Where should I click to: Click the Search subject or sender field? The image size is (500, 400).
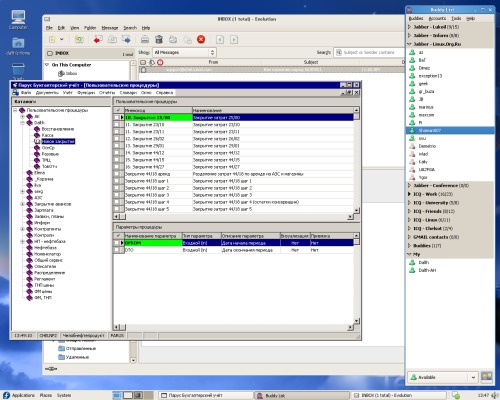coord(369,52)
